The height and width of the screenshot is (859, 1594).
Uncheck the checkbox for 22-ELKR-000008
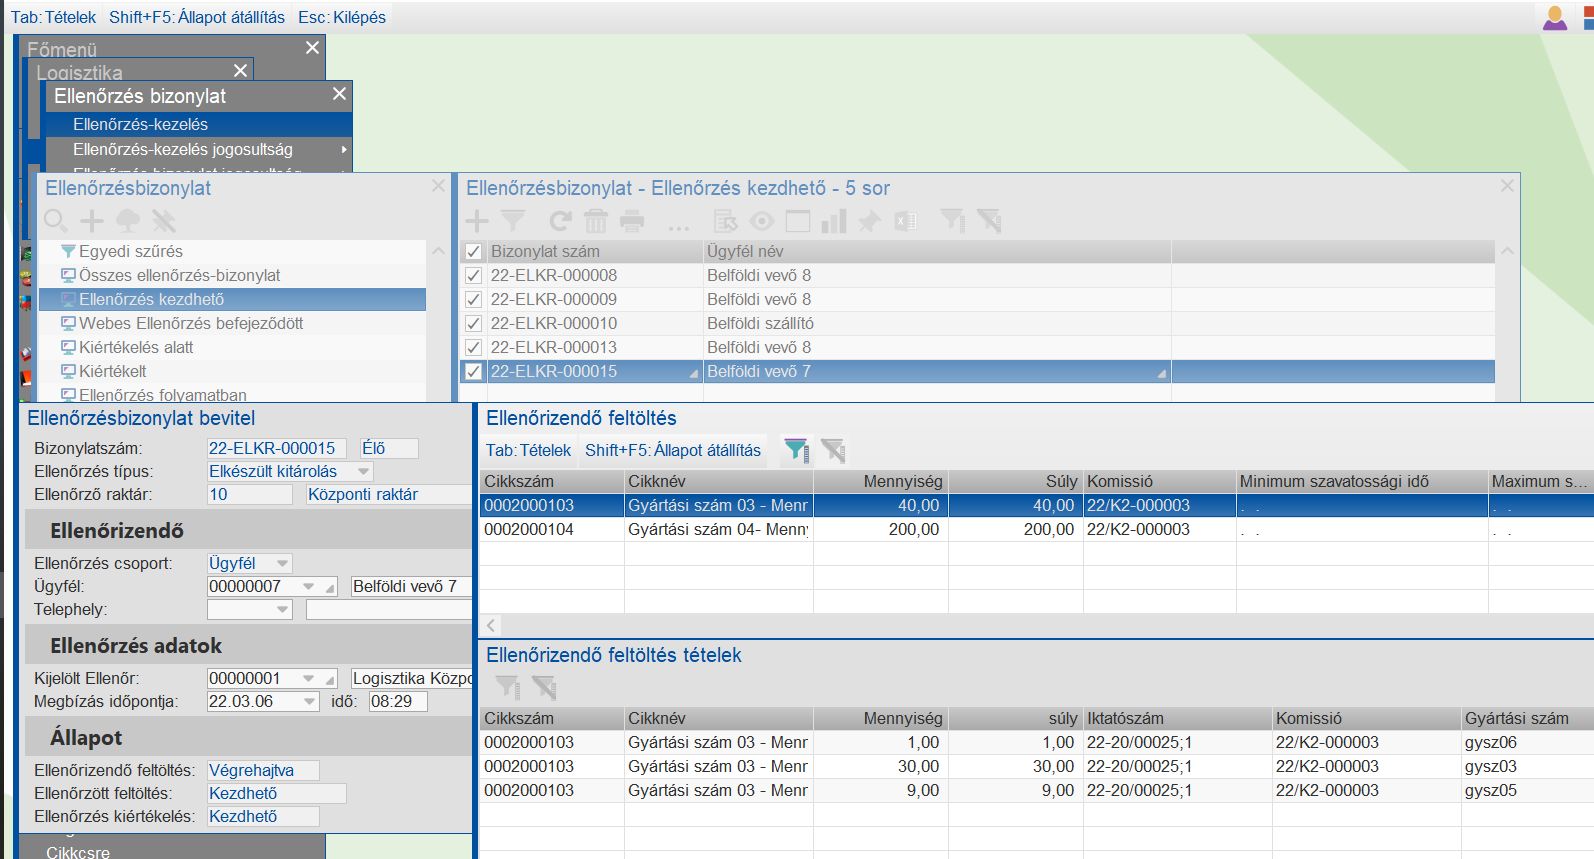pos(474,276)
